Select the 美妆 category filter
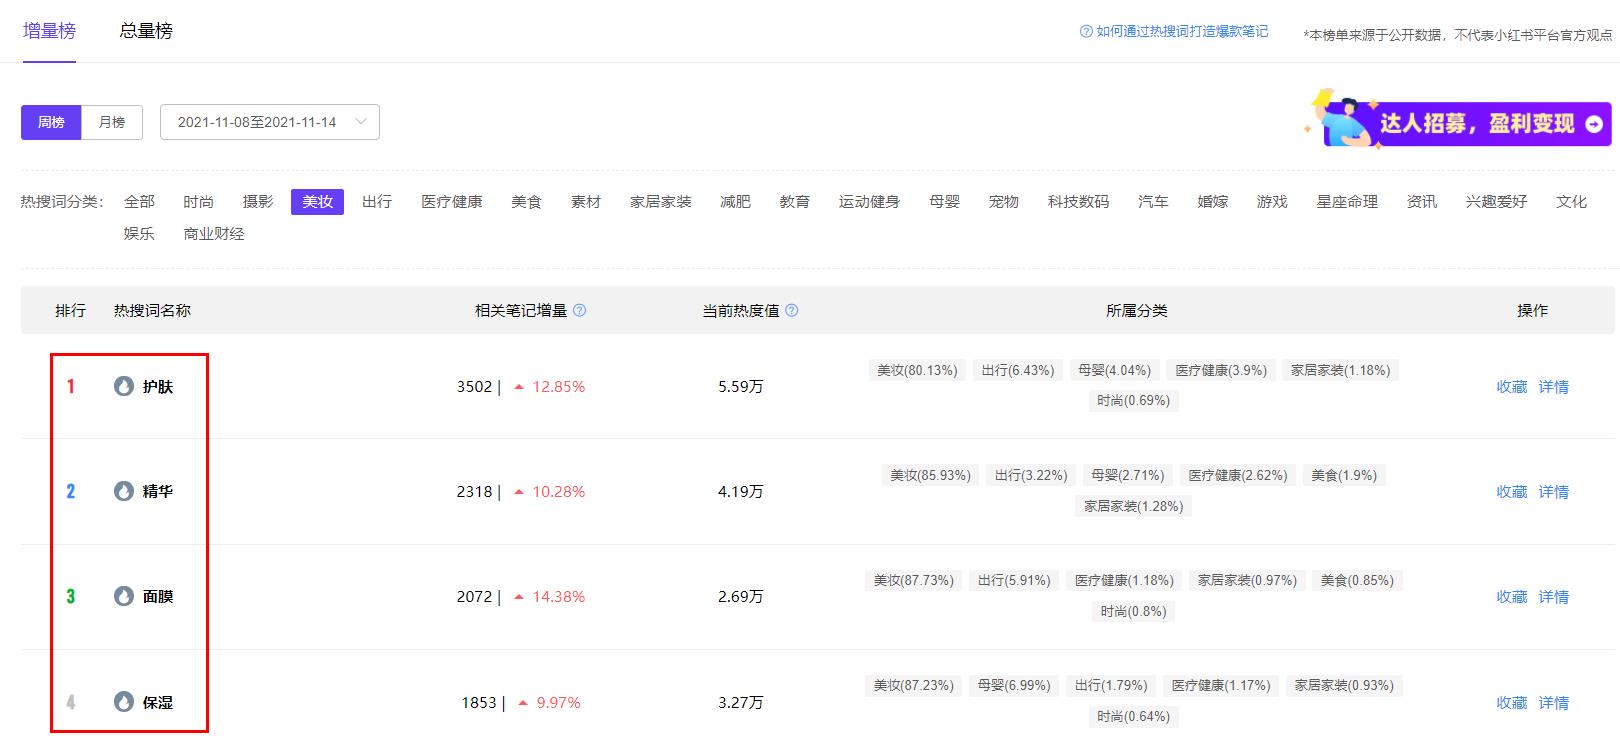This screenshot has width=1620, height=750. coord(317,202)
